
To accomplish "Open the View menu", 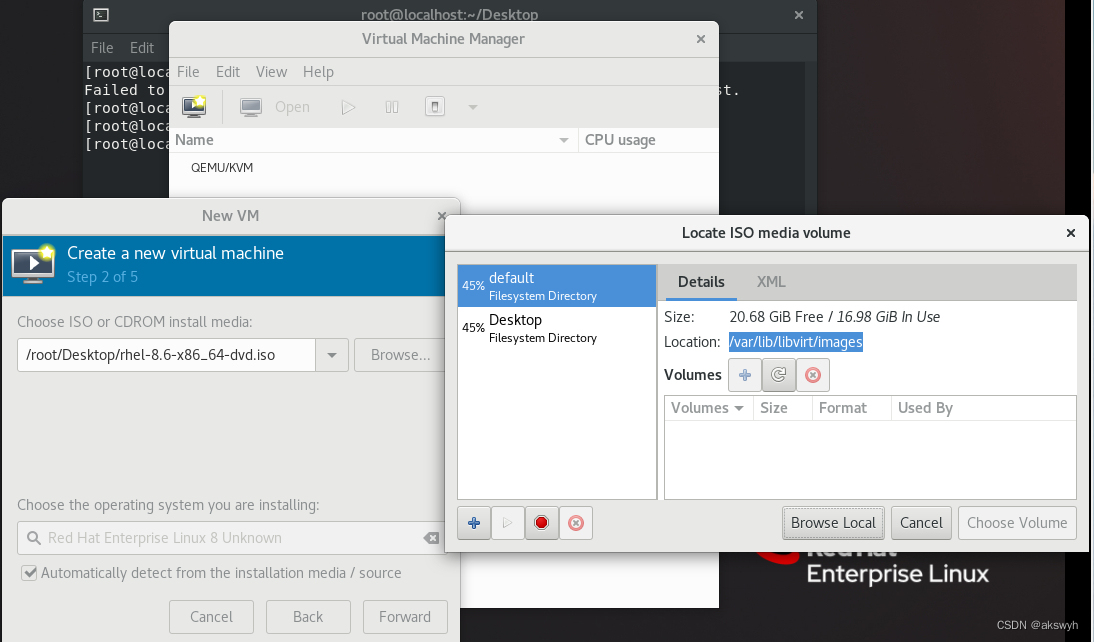I will click(271, 72).
